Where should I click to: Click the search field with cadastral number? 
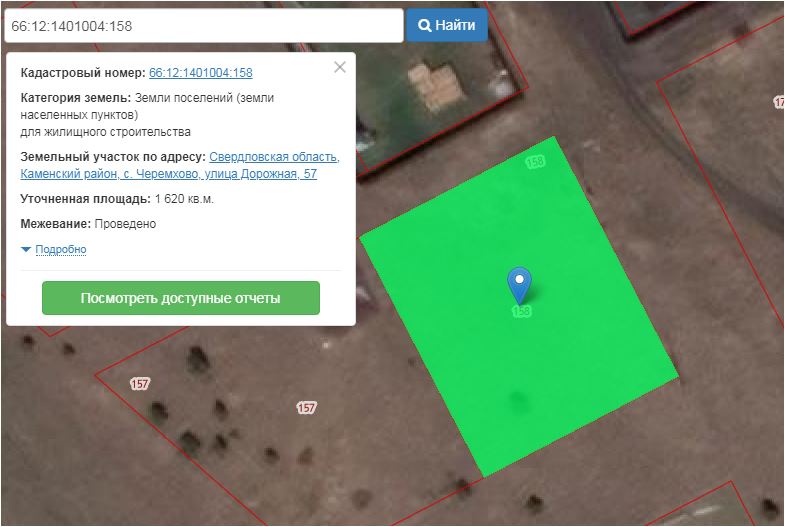204,26
